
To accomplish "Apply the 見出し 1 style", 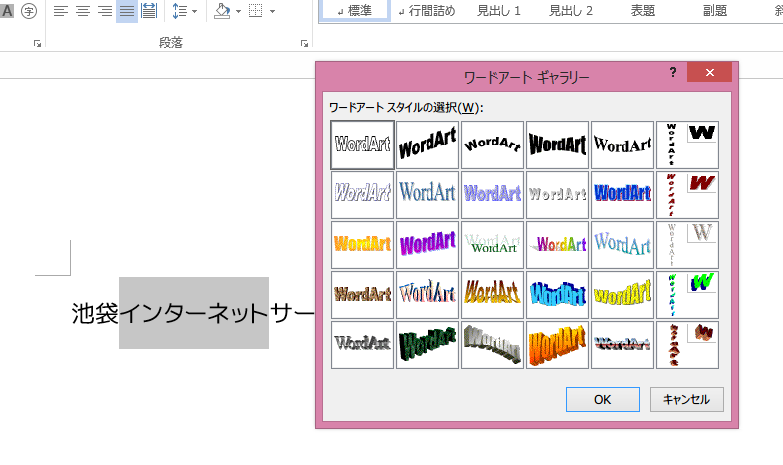I will click(498, 10).
